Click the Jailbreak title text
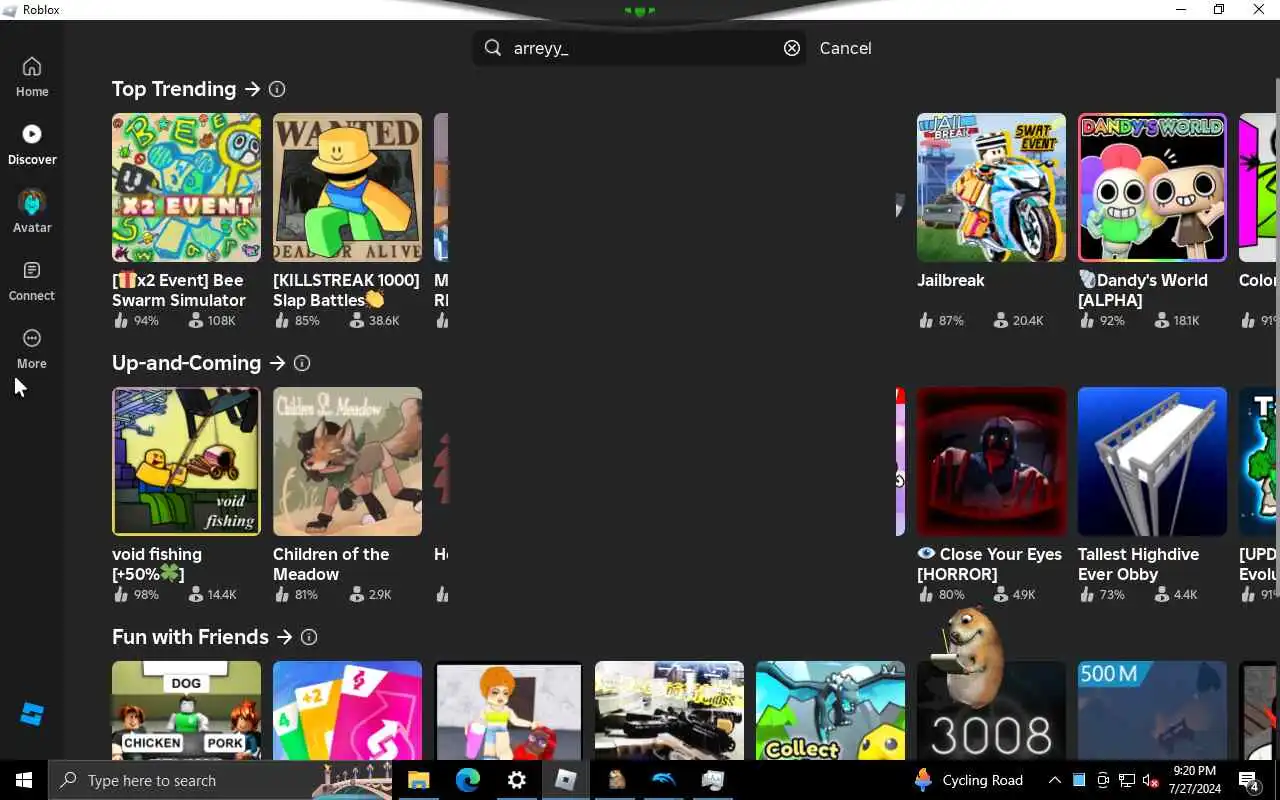 pyautogui.click(x=951, y=280)
